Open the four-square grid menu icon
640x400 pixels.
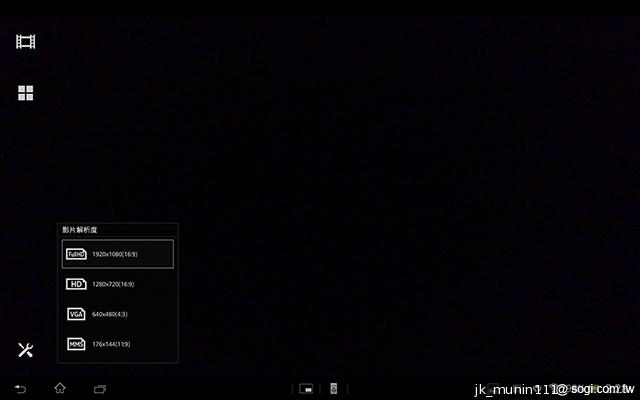pyautogui.click(x=25, y=93)
